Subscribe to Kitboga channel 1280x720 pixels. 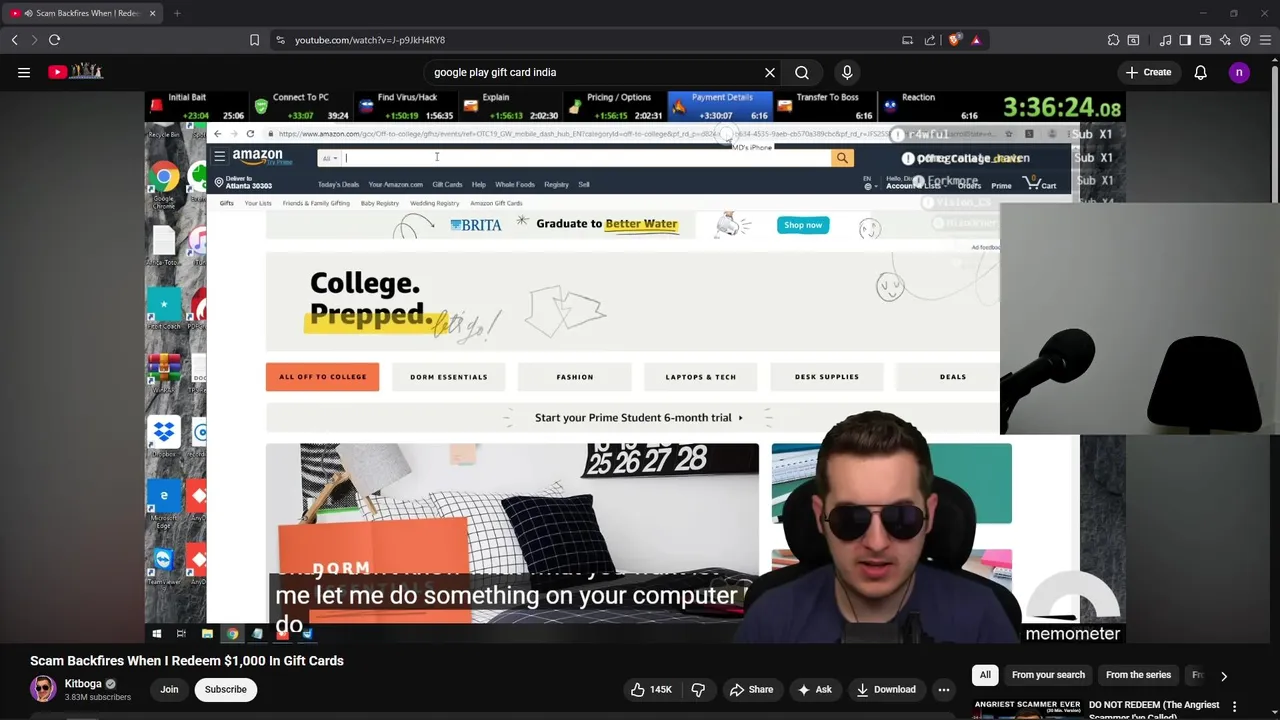point(225,689)
